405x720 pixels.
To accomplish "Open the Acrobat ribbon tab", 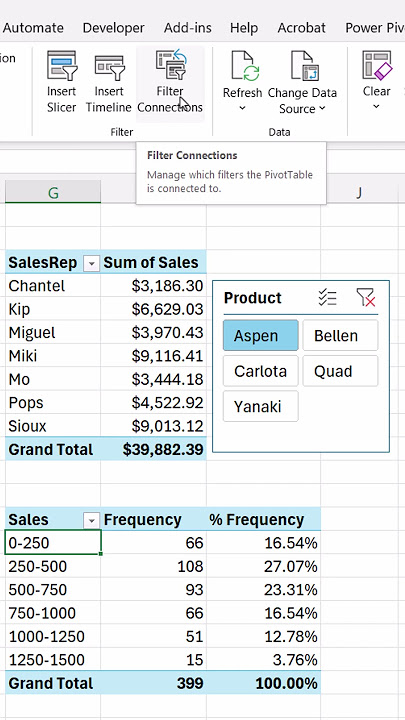I will point(301,28).
